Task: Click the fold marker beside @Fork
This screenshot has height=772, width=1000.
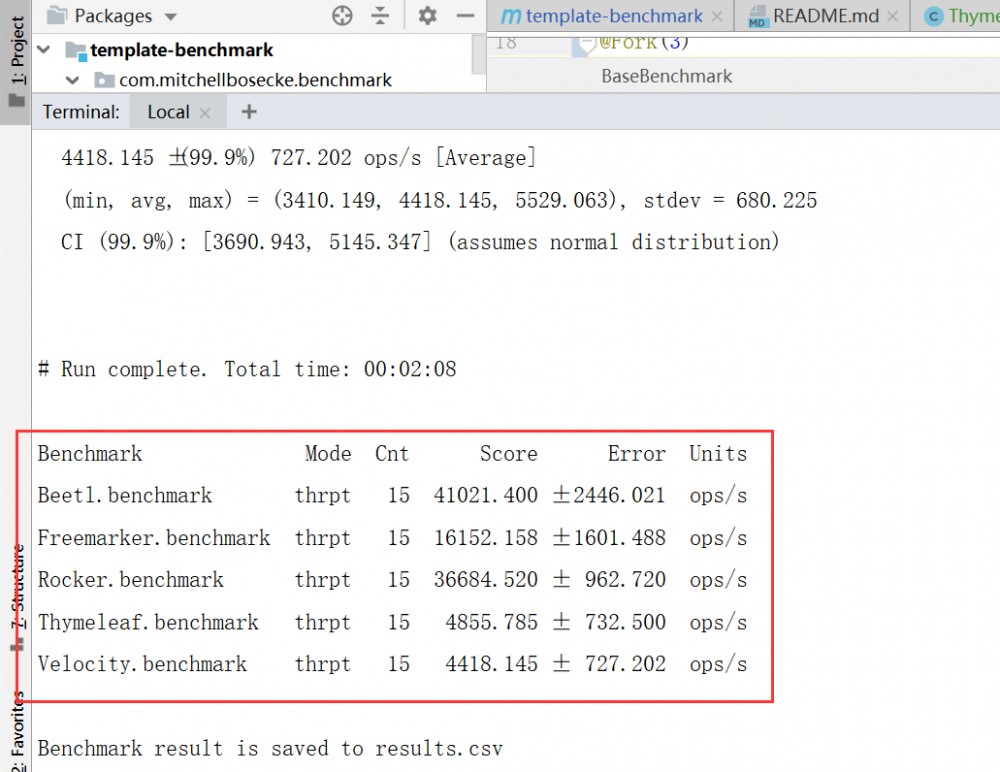Action: [587, 43]
